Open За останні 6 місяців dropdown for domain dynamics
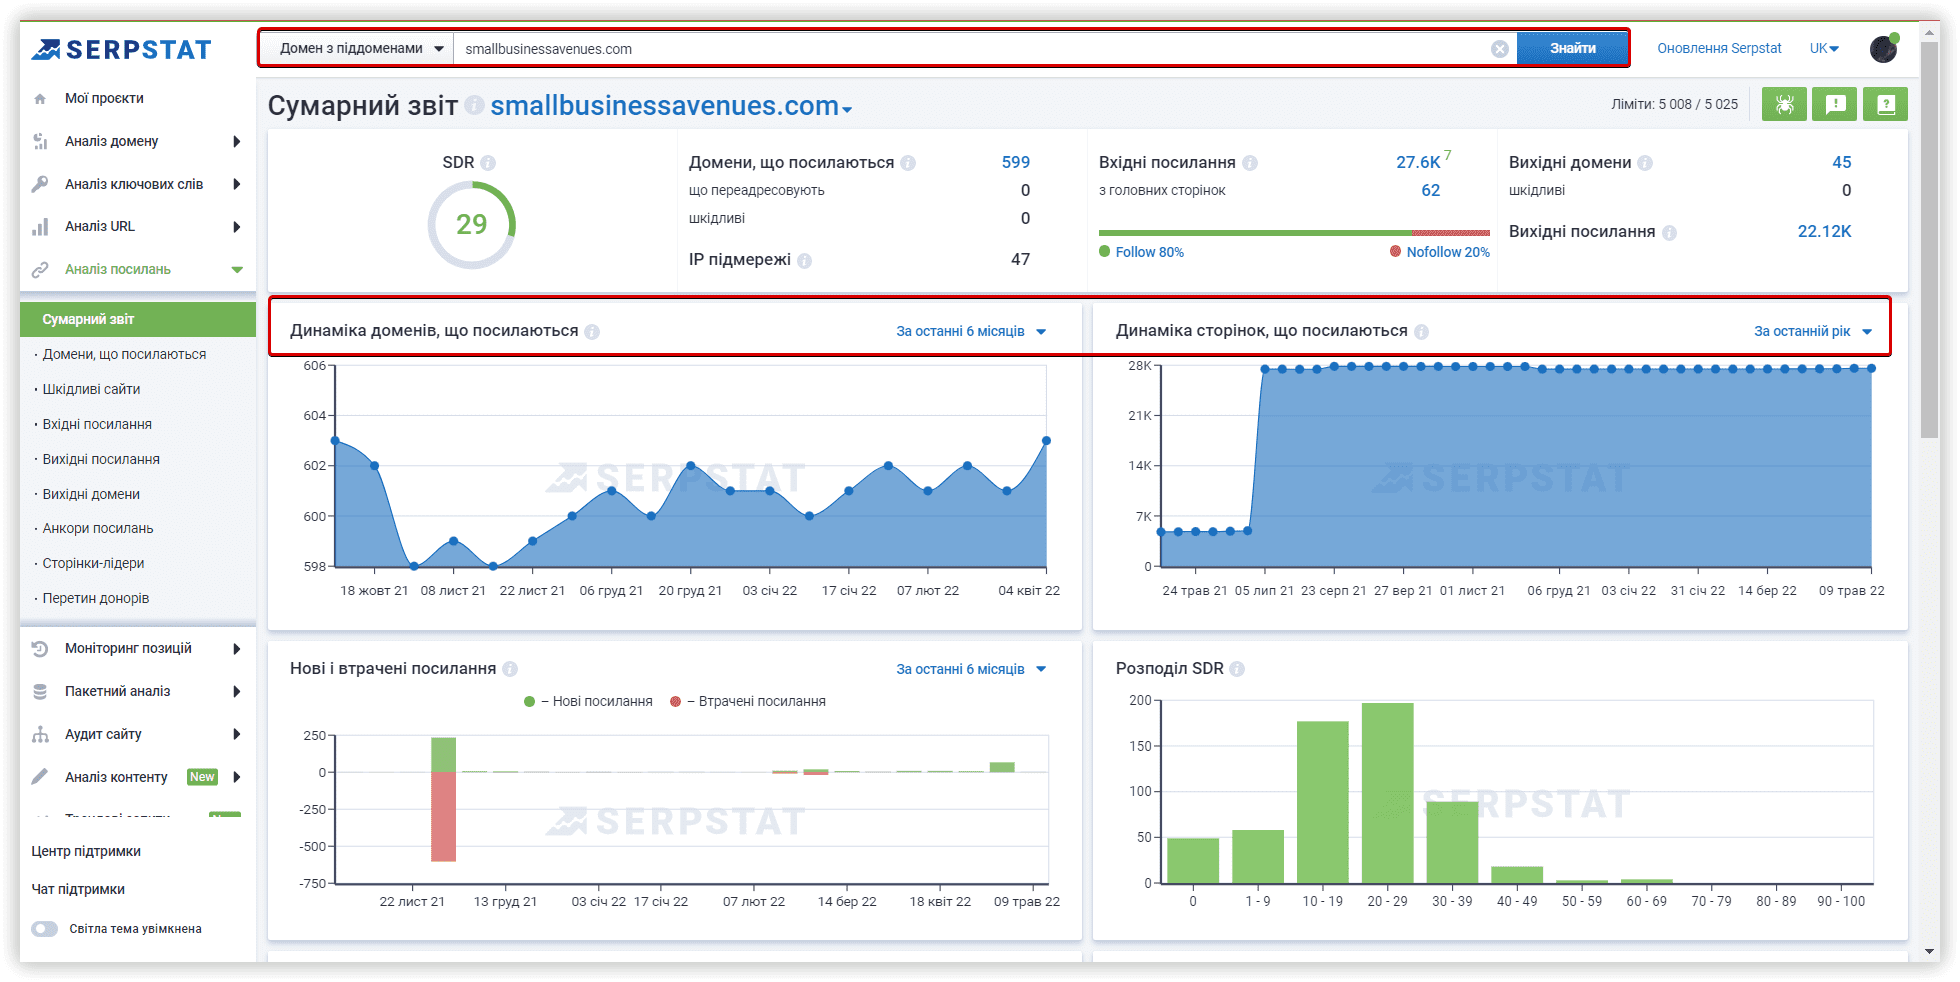The image size is (1960, 982). click(x=970, y=332)
